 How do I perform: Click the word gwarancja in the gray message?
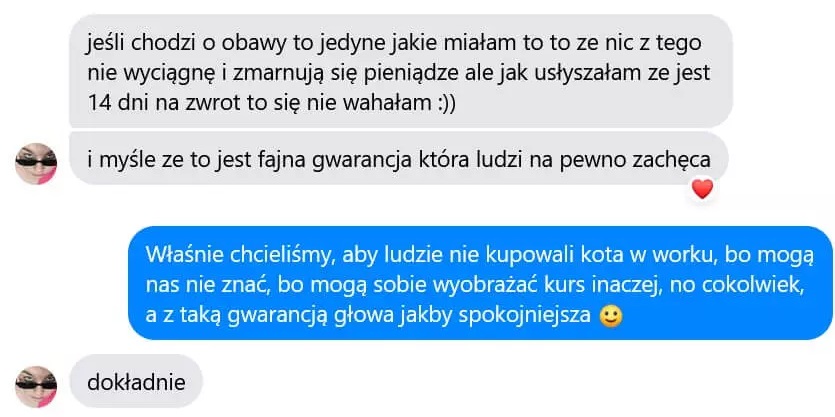click(356, 160)
